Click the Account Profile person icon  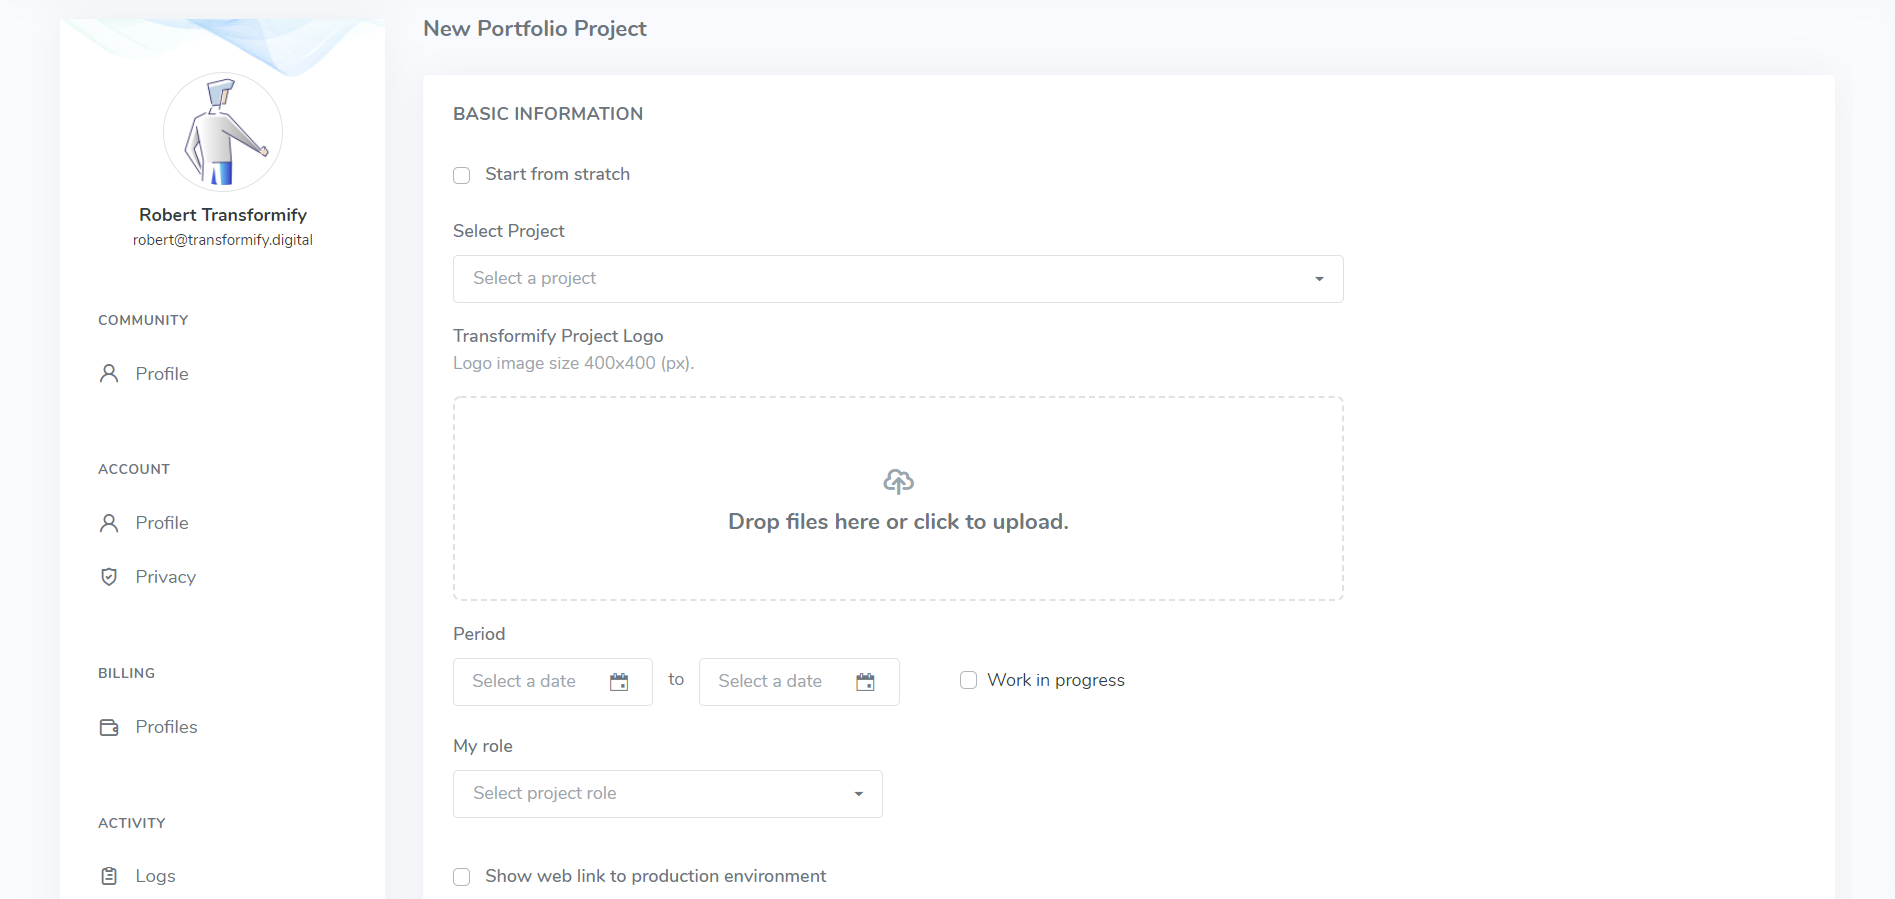pos(109,523)
